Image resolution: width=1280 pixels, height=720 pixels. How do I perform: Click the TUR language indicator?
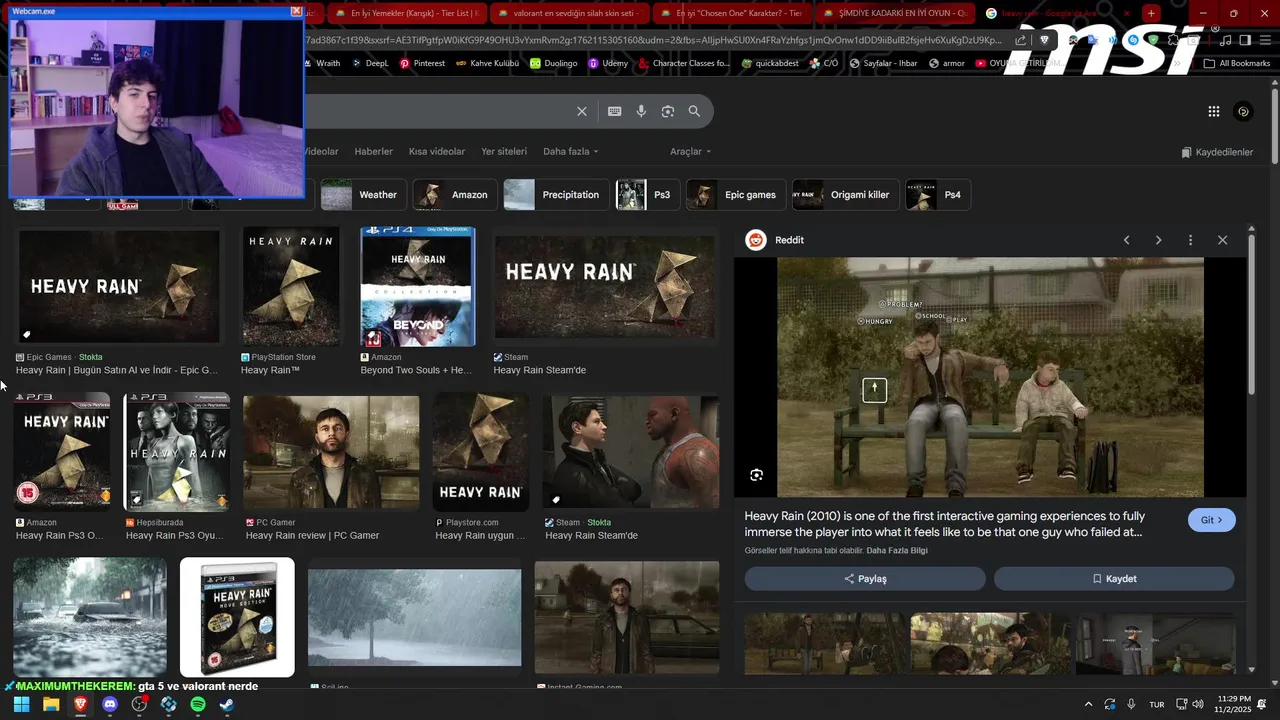coord(1157,704)
